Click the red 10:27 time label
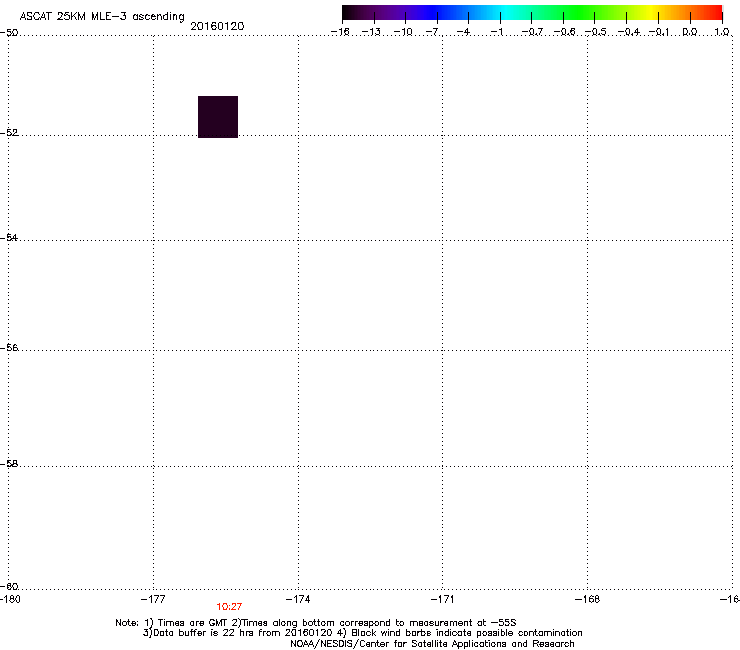The width and height of the screenshot is (740, 650). pyautogui.click(x=229, y=607)
